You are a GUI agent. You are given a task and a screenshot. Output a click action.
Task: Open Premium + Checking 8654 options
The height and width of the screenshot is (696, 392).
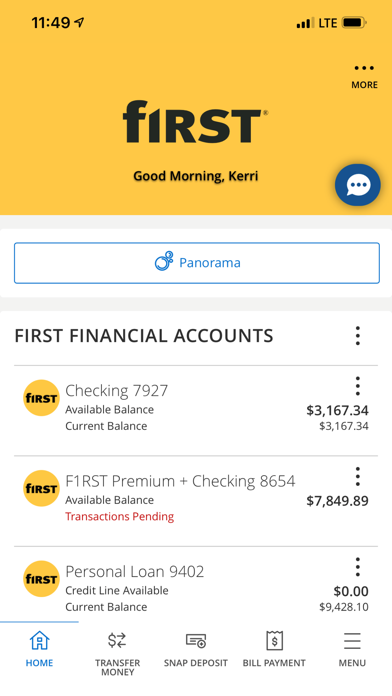pos(358,477)
